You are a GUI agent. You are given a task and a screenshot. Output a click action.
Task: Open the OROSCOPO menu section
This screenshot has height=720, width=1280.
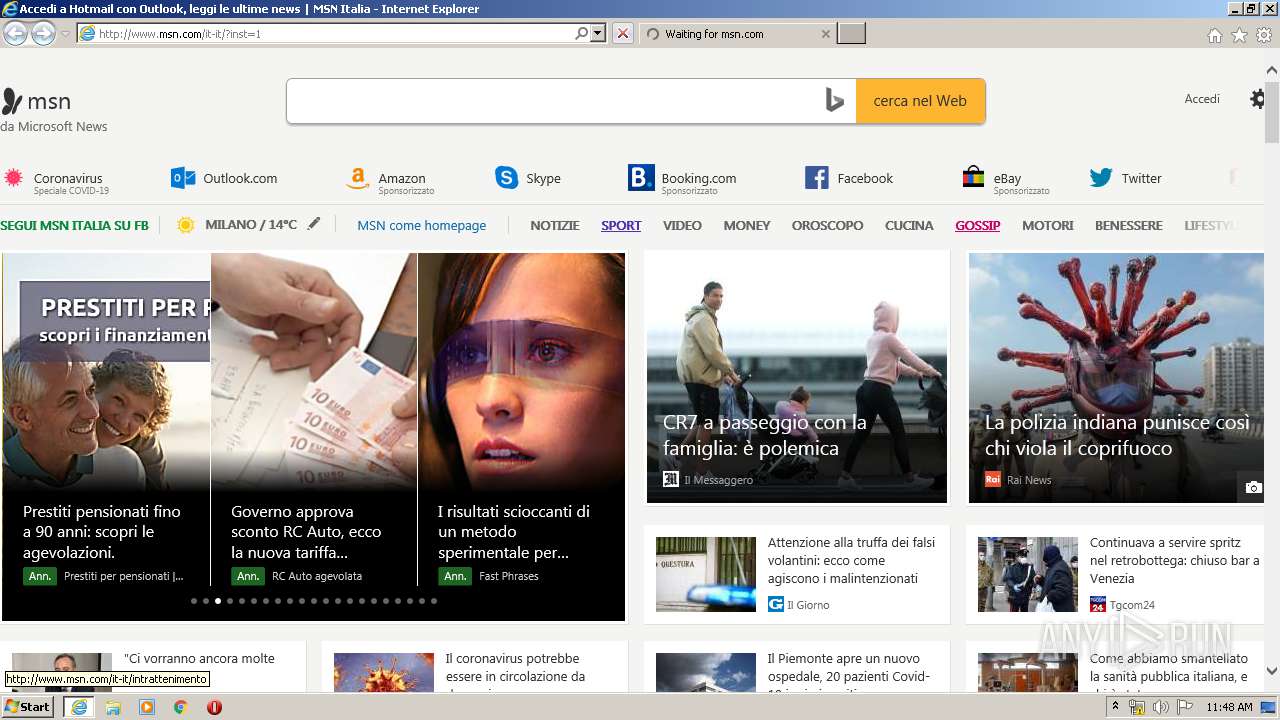coord(827,226)
